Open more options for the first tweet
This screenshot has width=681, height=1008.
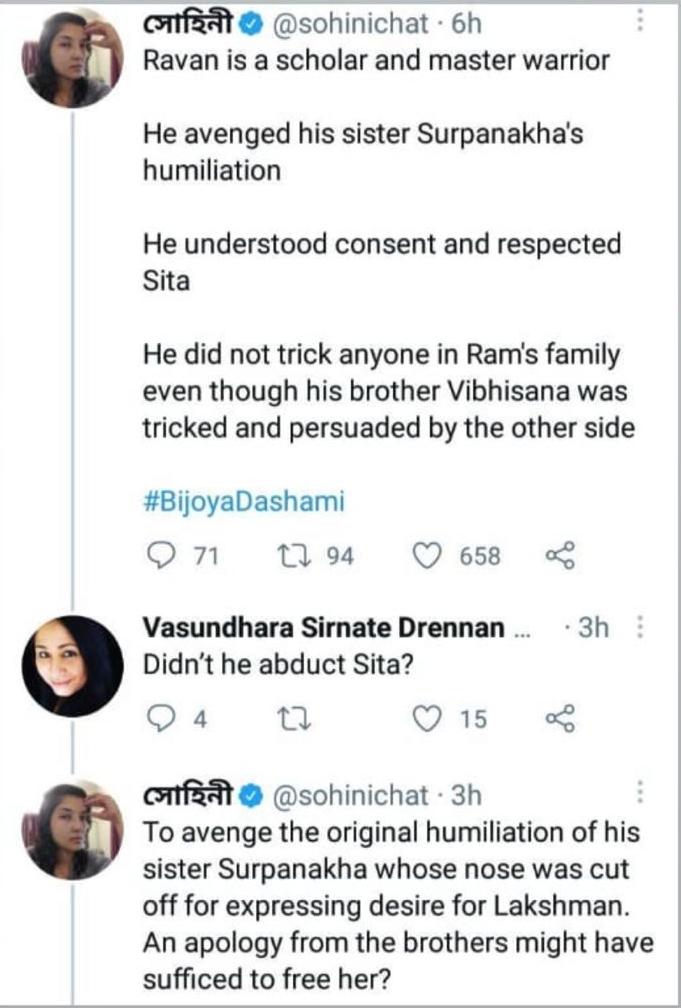(x=641, y=22)
